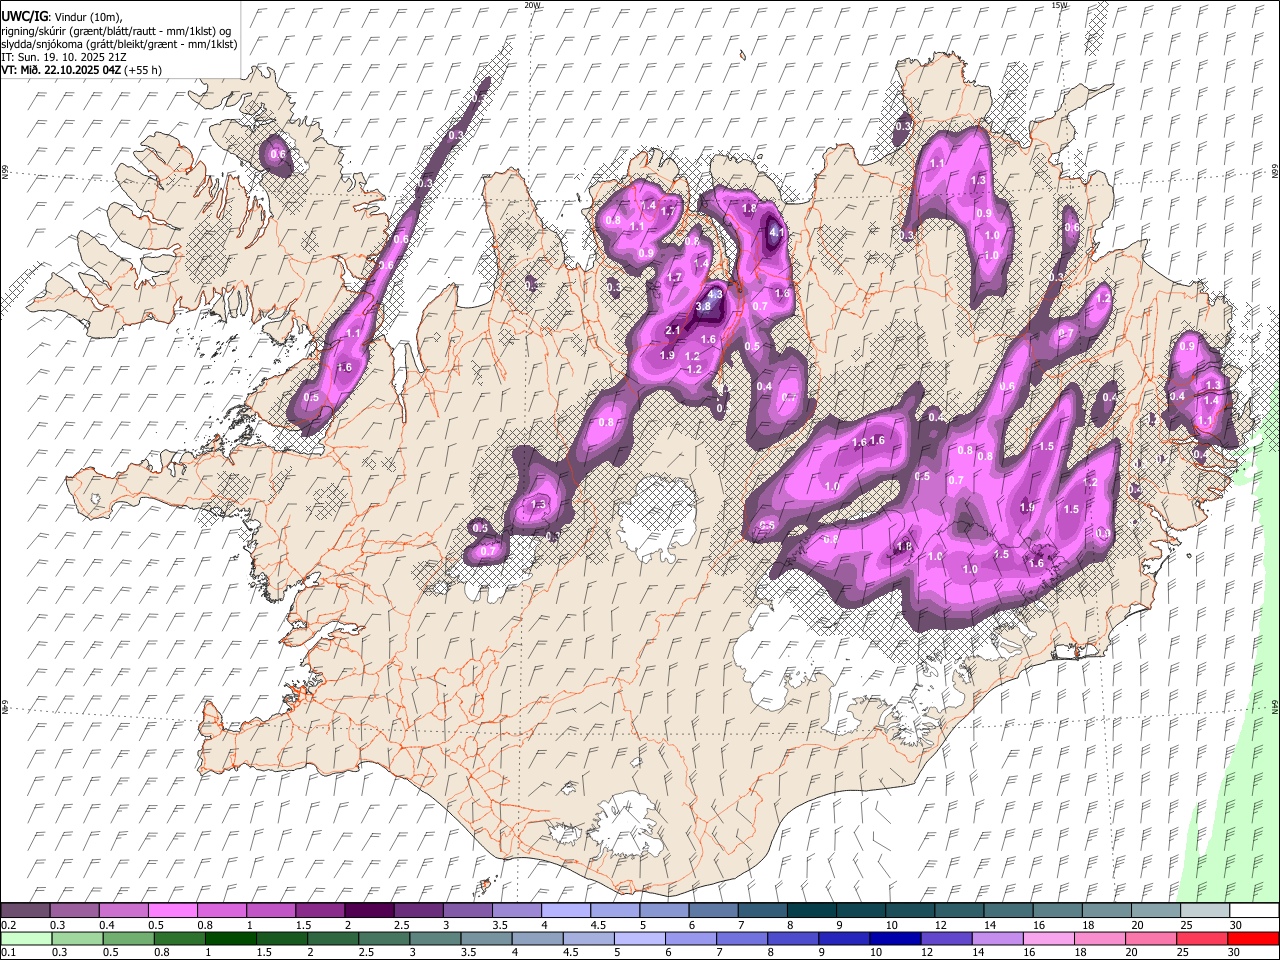Pick the deep navy 10–12 rain legend swatch

click(x=894, y=939)
